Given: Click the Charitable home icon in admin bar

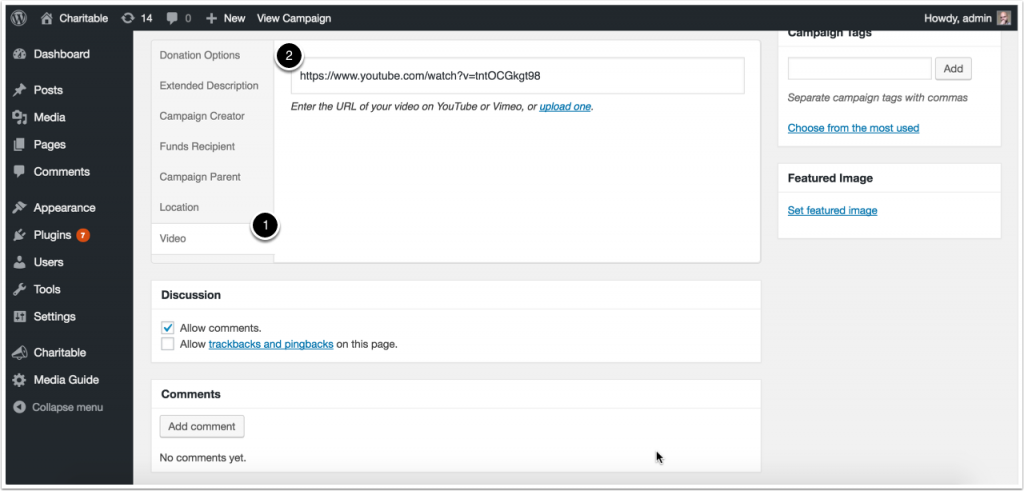Looking at the screenshot, I should 46,18.
